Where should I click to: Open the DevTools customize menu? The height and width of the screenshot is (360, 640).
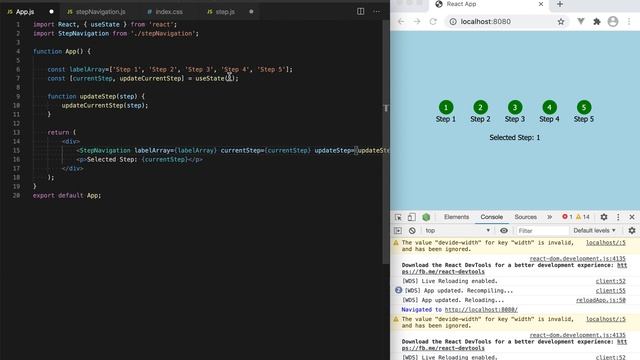[618, 217]
